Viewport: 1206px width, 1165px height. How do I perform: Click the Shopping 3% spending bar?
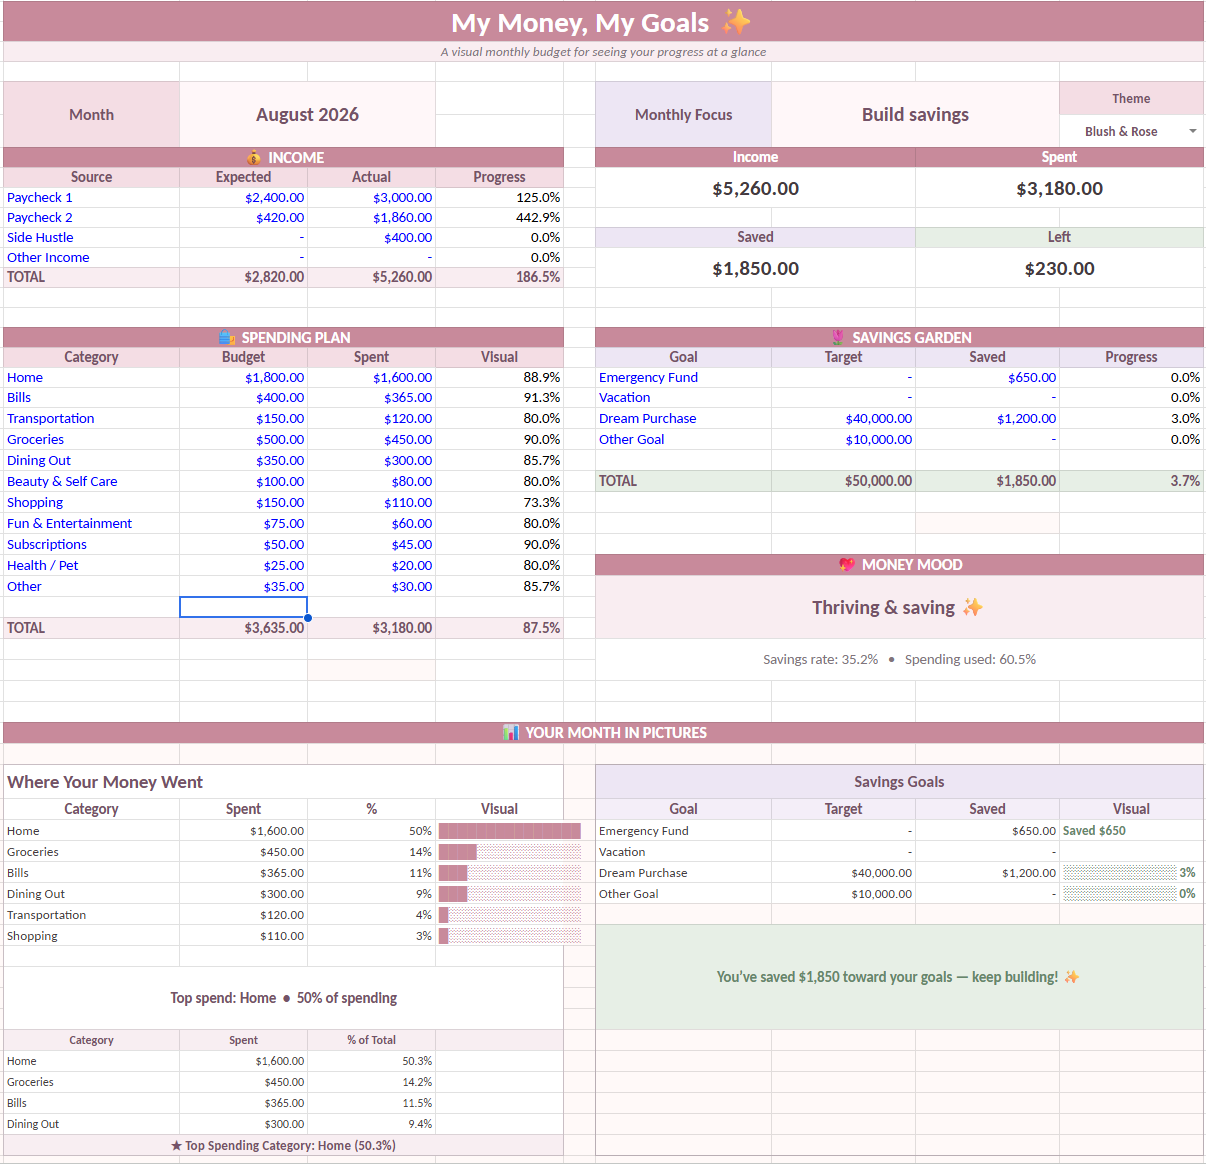[510, 936]
